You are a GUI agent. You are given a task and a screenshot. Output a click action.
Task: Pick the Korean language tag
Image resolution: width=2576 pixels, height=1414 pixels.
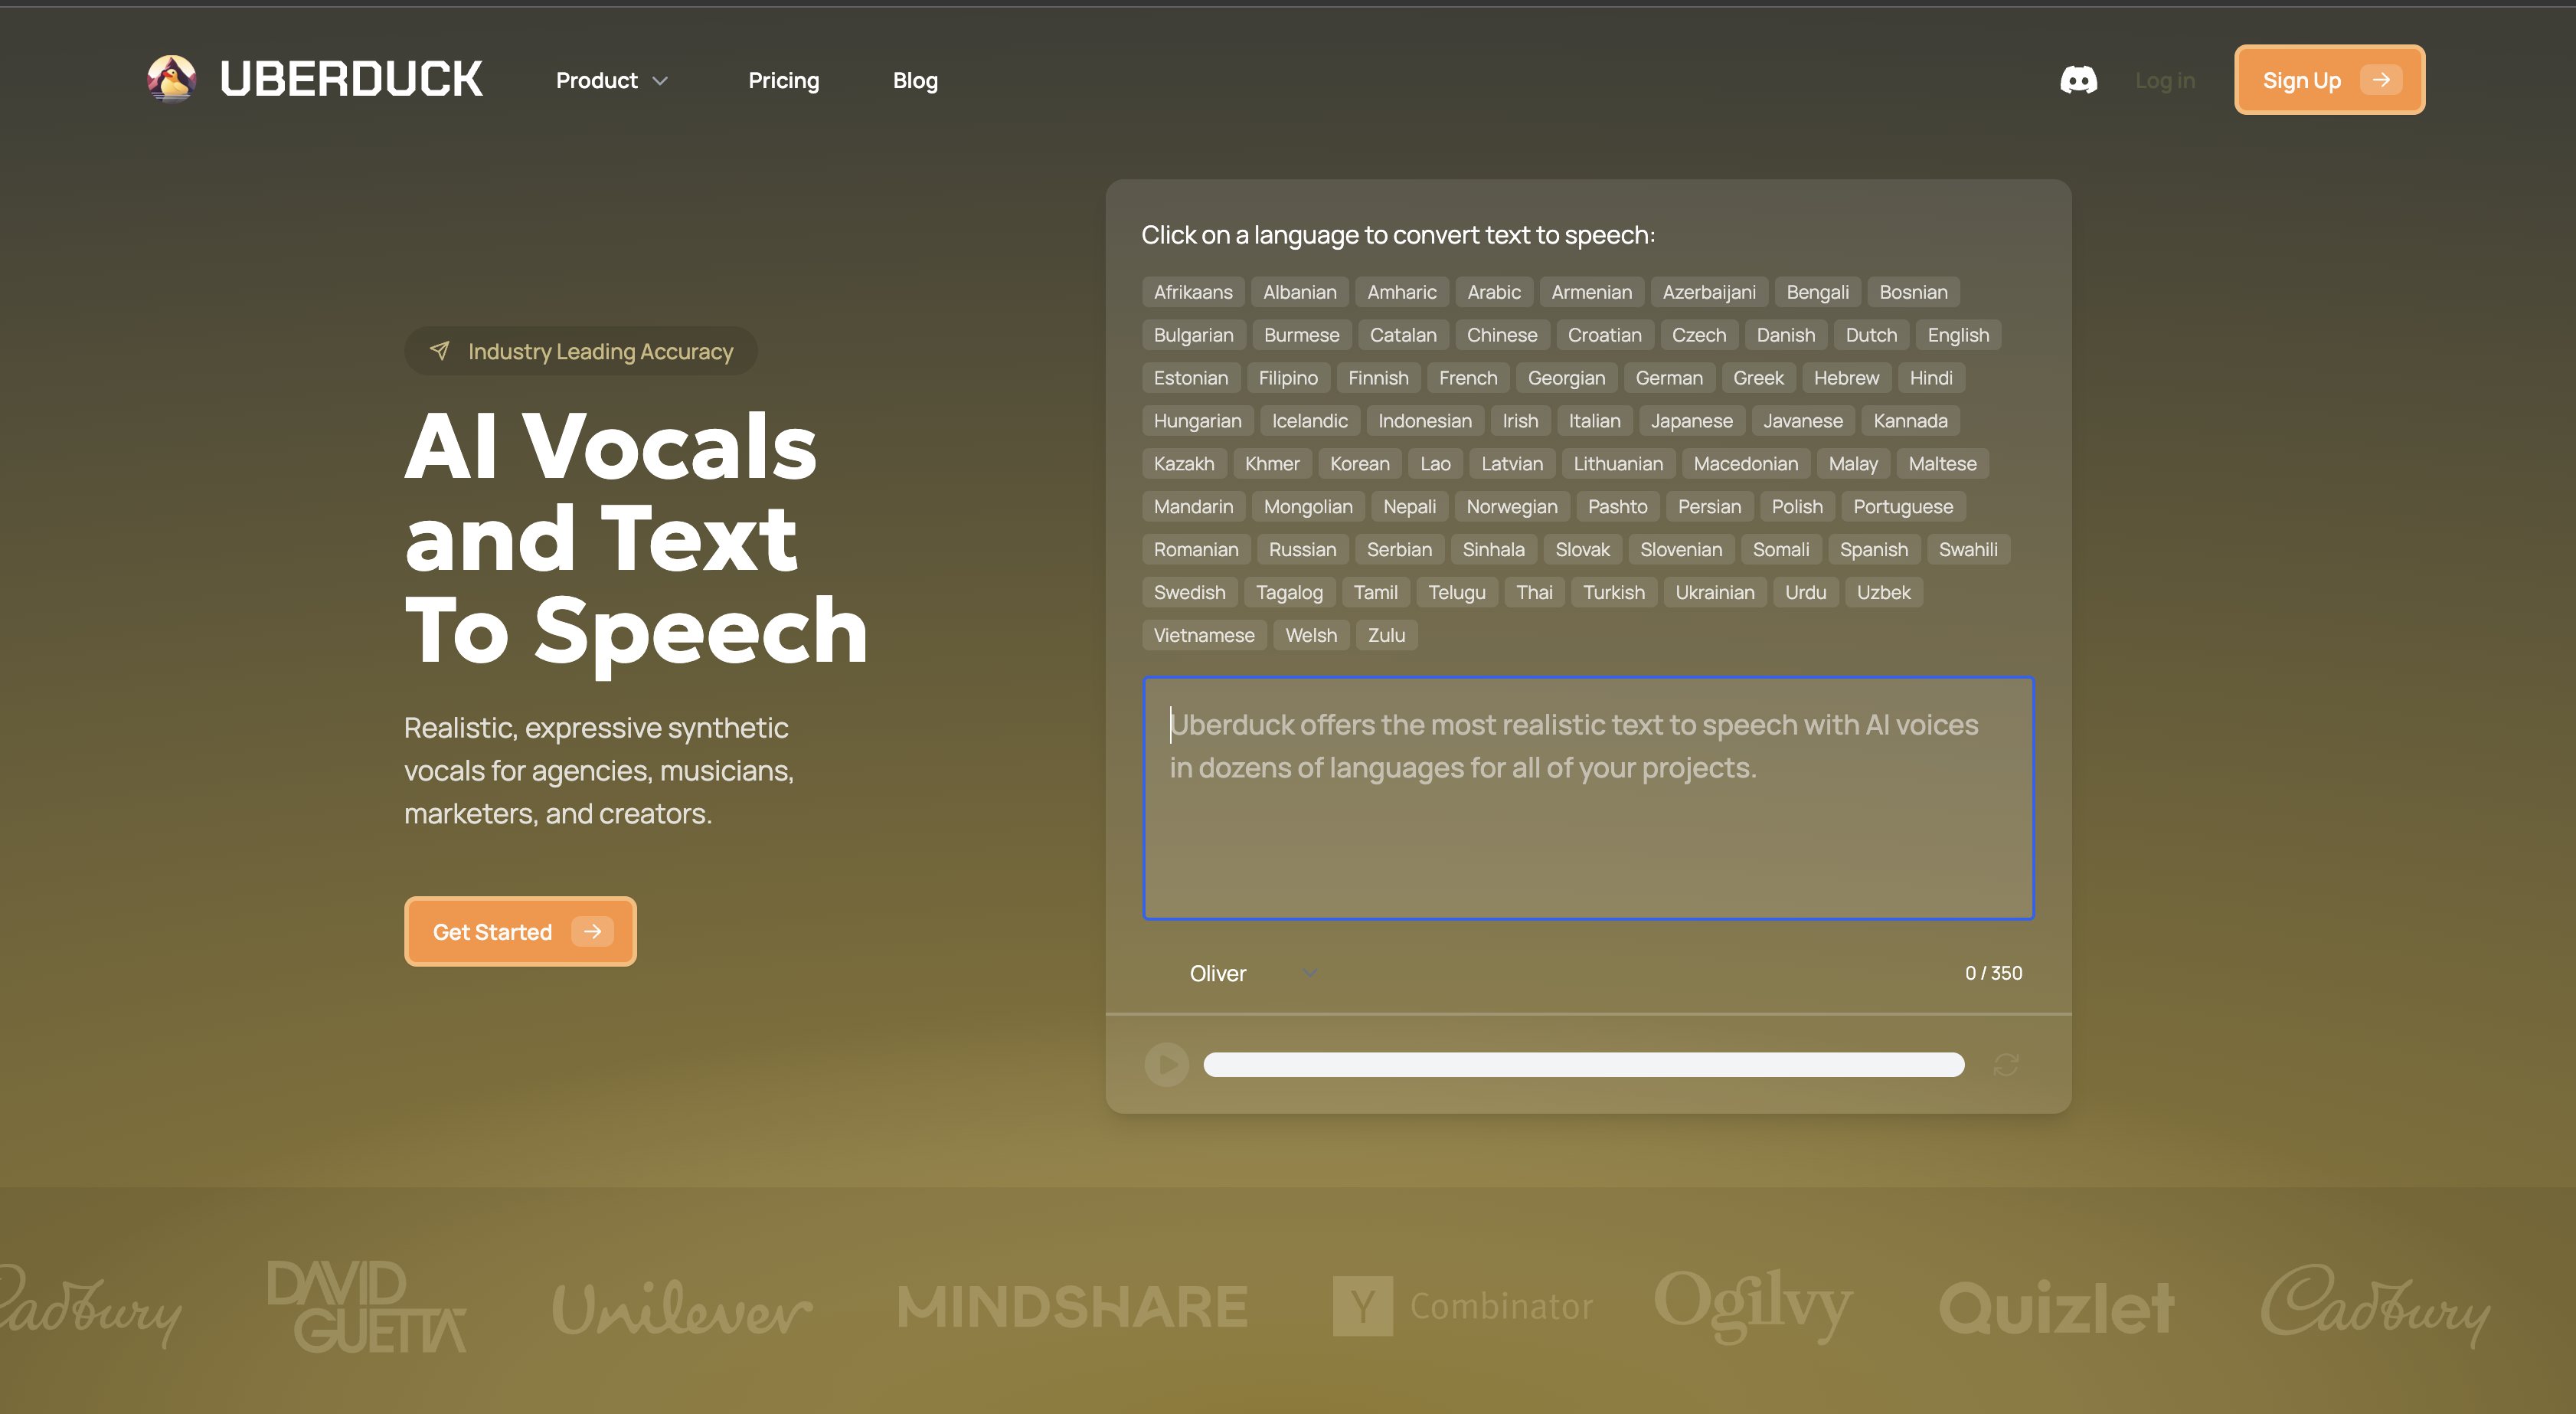point(1359,464)
